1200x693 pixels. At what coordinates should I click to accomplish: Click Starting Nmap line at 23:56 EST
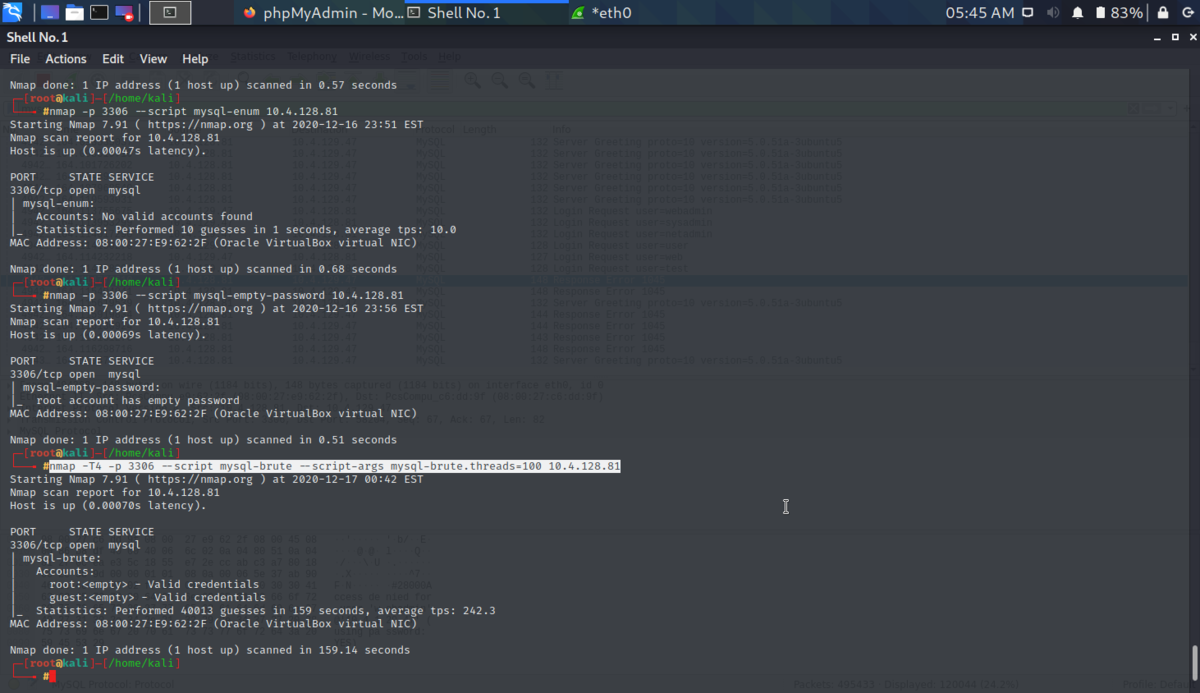216,309
